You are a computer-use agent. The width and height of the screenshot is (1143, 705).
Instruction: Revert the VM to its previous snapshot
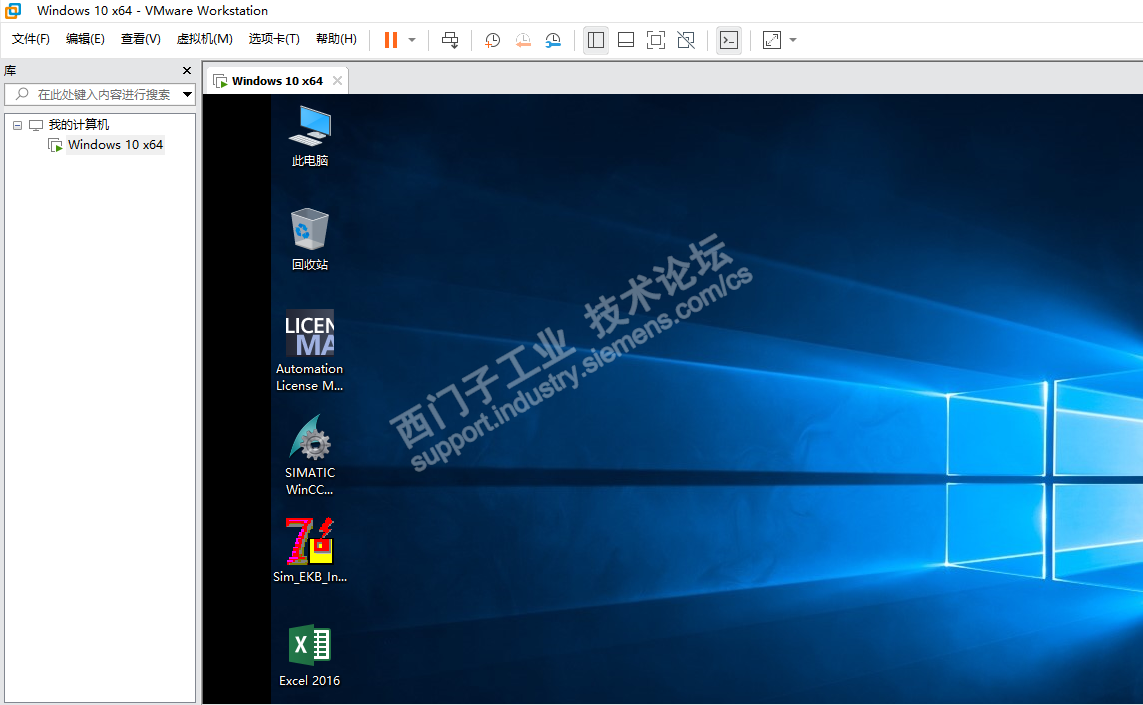click(523, 40)
